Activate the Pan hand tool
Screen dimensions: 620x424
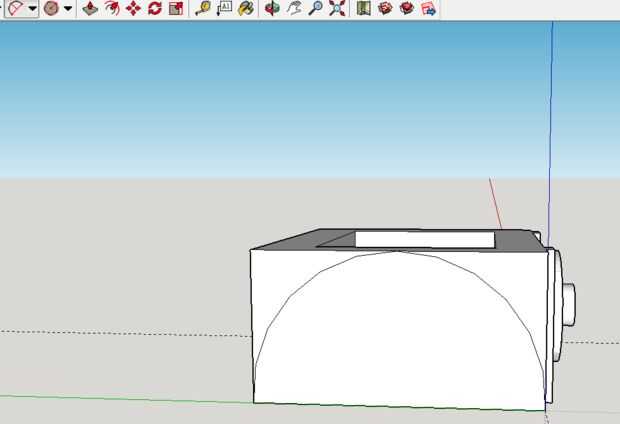click(294, 8)
